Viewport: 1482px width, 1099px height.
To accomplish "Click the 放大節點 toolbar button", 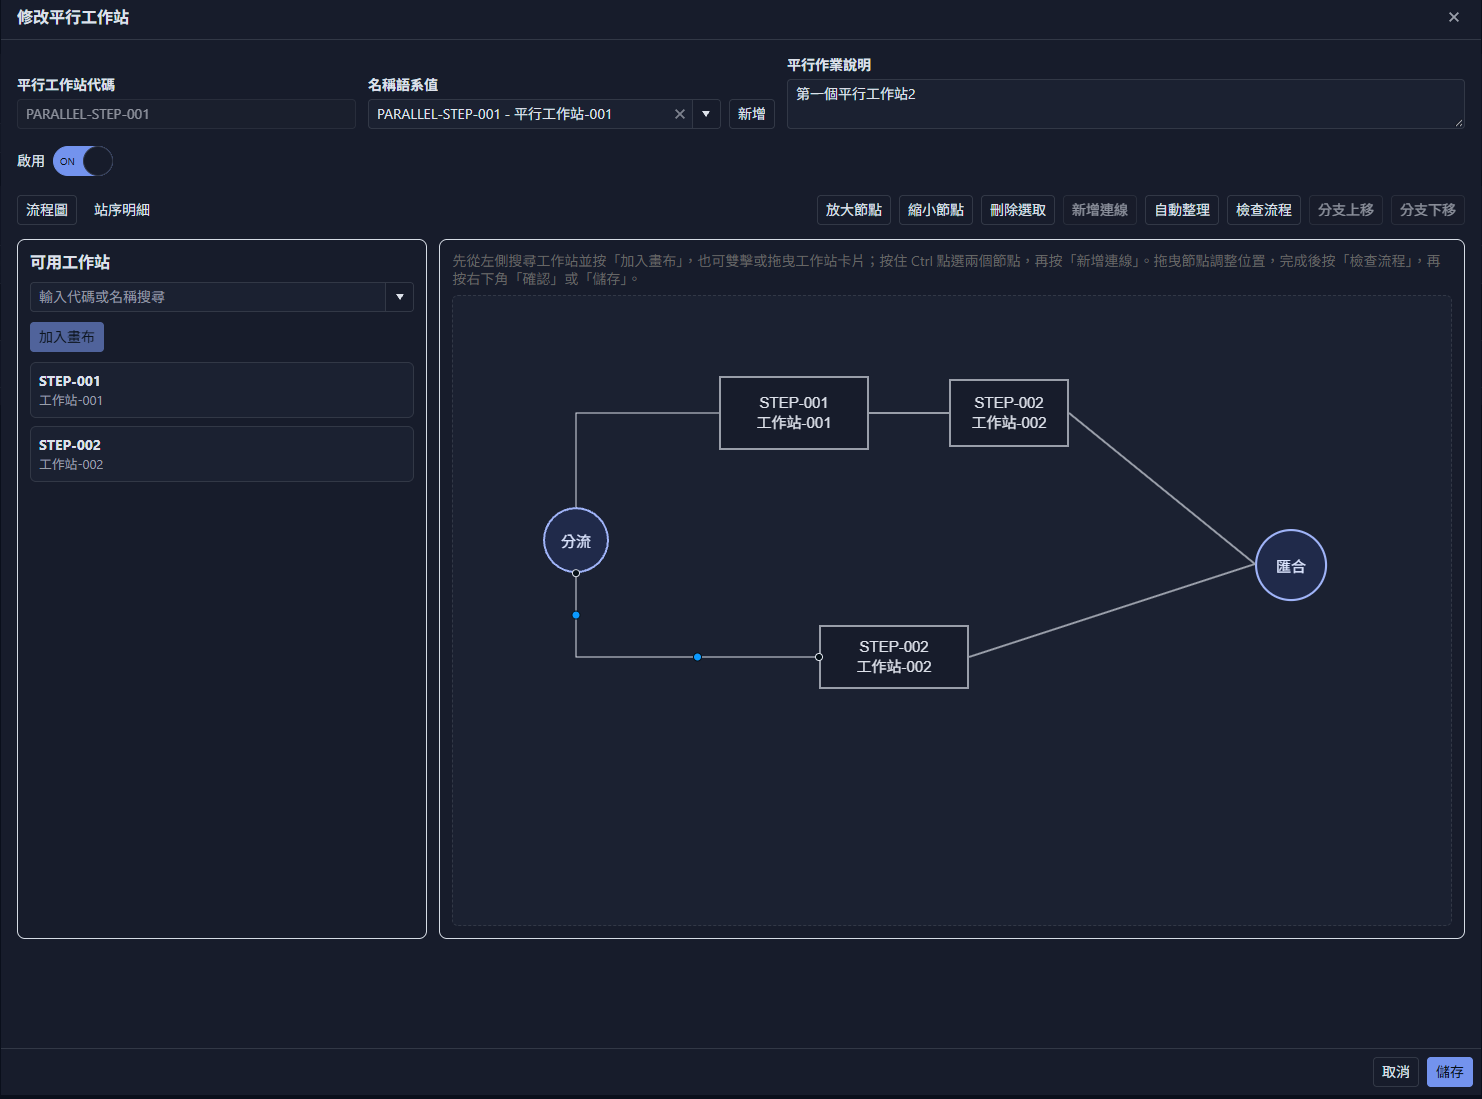I will pyautogui.click(x=854, y=210).
